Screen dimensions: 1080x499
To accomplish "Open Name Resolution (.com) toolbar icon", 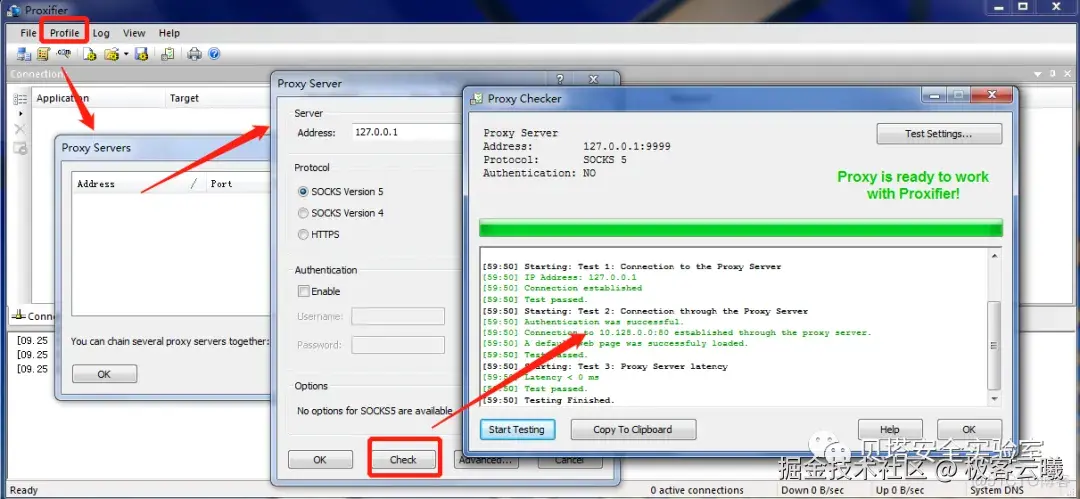I will [x=64, y=54].
